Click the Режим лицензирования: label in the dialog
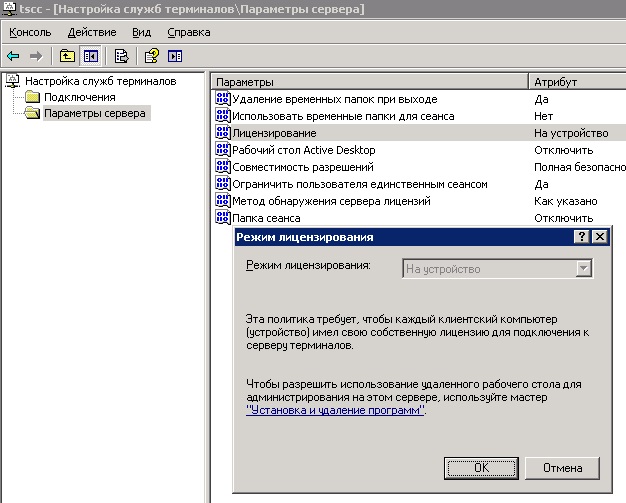The height and width of the screenshot is (503, 626). [x=308, y=265]
